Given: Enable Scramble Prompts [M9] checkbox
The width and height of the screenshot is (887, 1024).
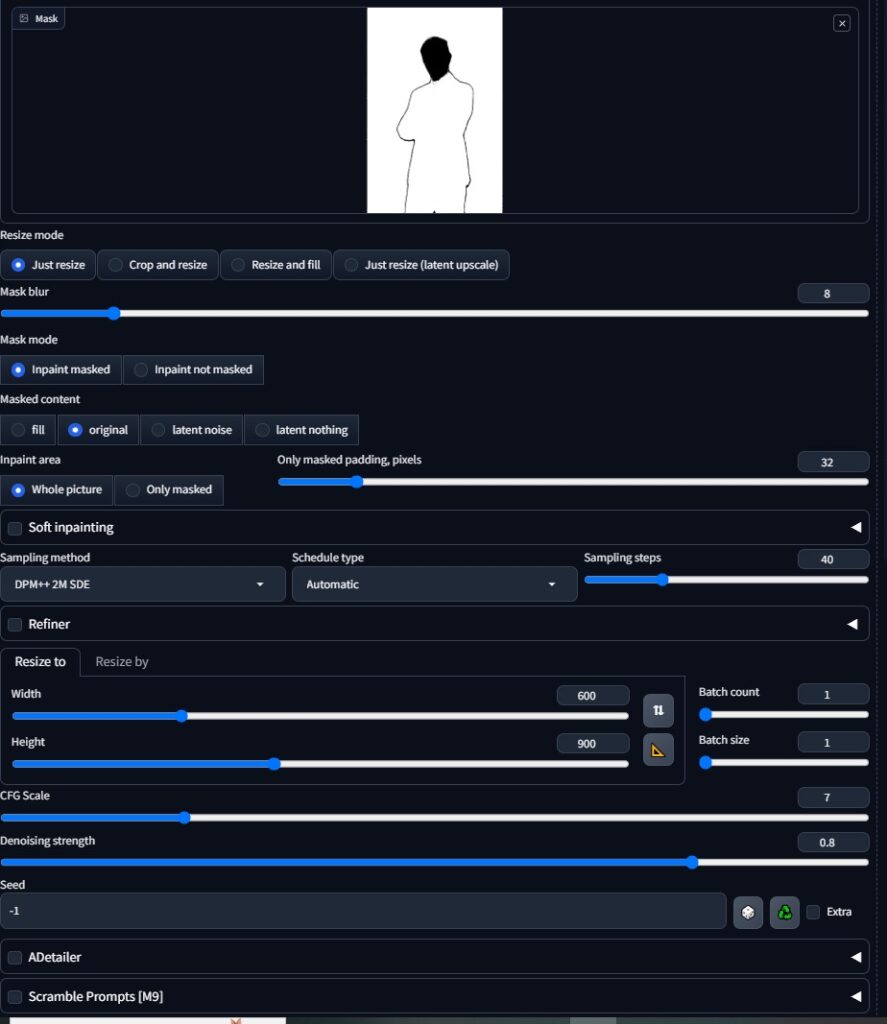Looking at the screenshot, I should [15, 997].
